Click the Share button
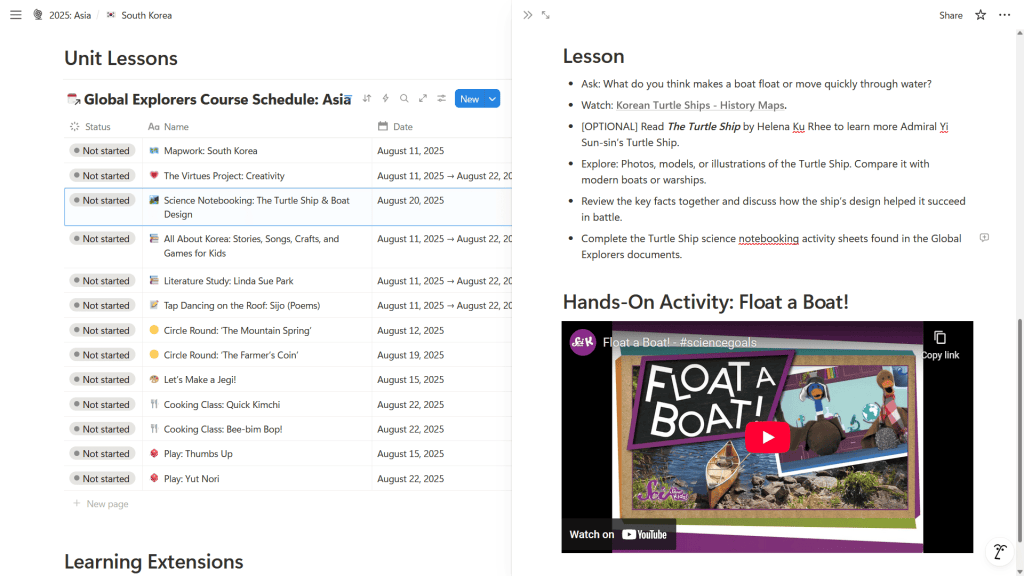 pos(950,15)
